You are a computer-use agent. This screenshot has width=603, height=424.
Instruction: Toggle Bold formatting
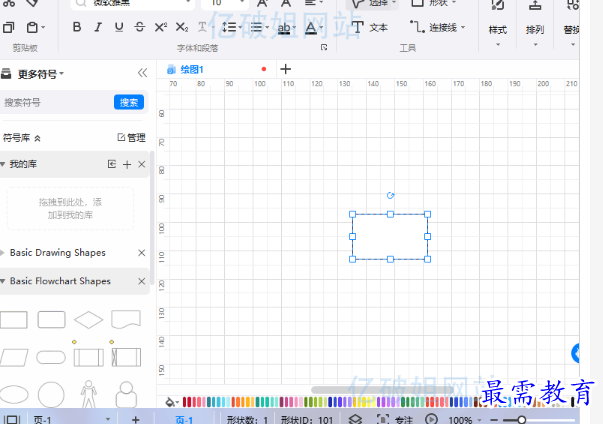coord(77,27)
